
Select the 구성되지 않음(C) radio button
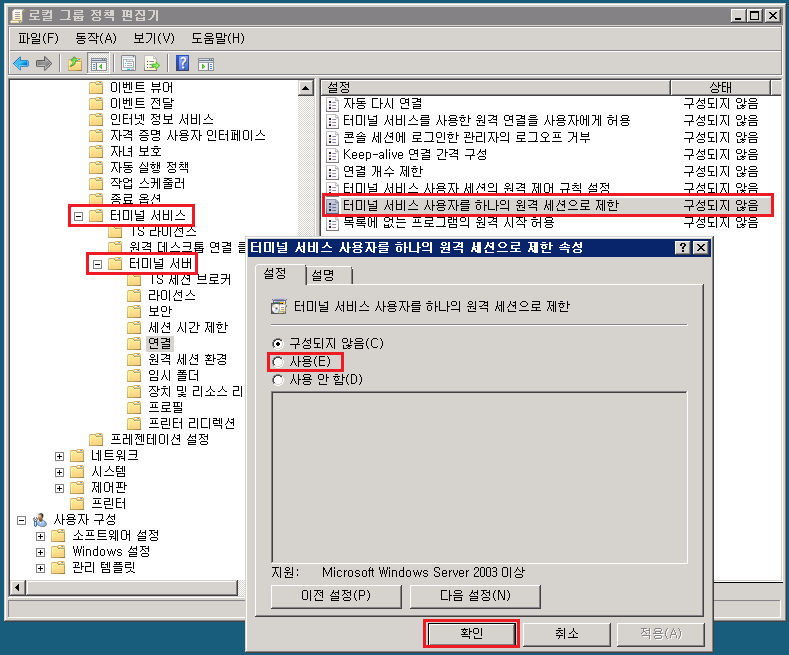(277, 344)
